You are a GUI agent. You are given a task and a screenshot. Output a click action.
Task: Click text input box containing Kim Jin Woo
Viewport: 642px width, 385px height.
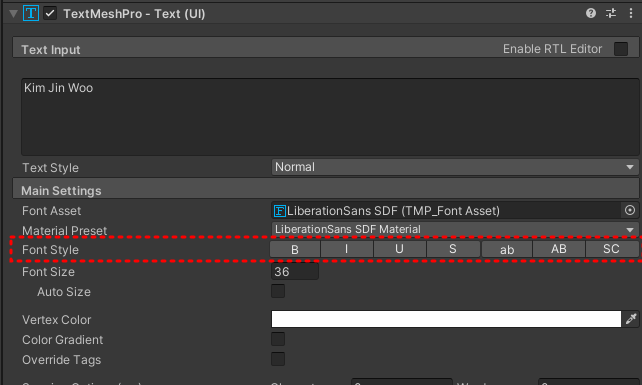click(x=330, y=117)
